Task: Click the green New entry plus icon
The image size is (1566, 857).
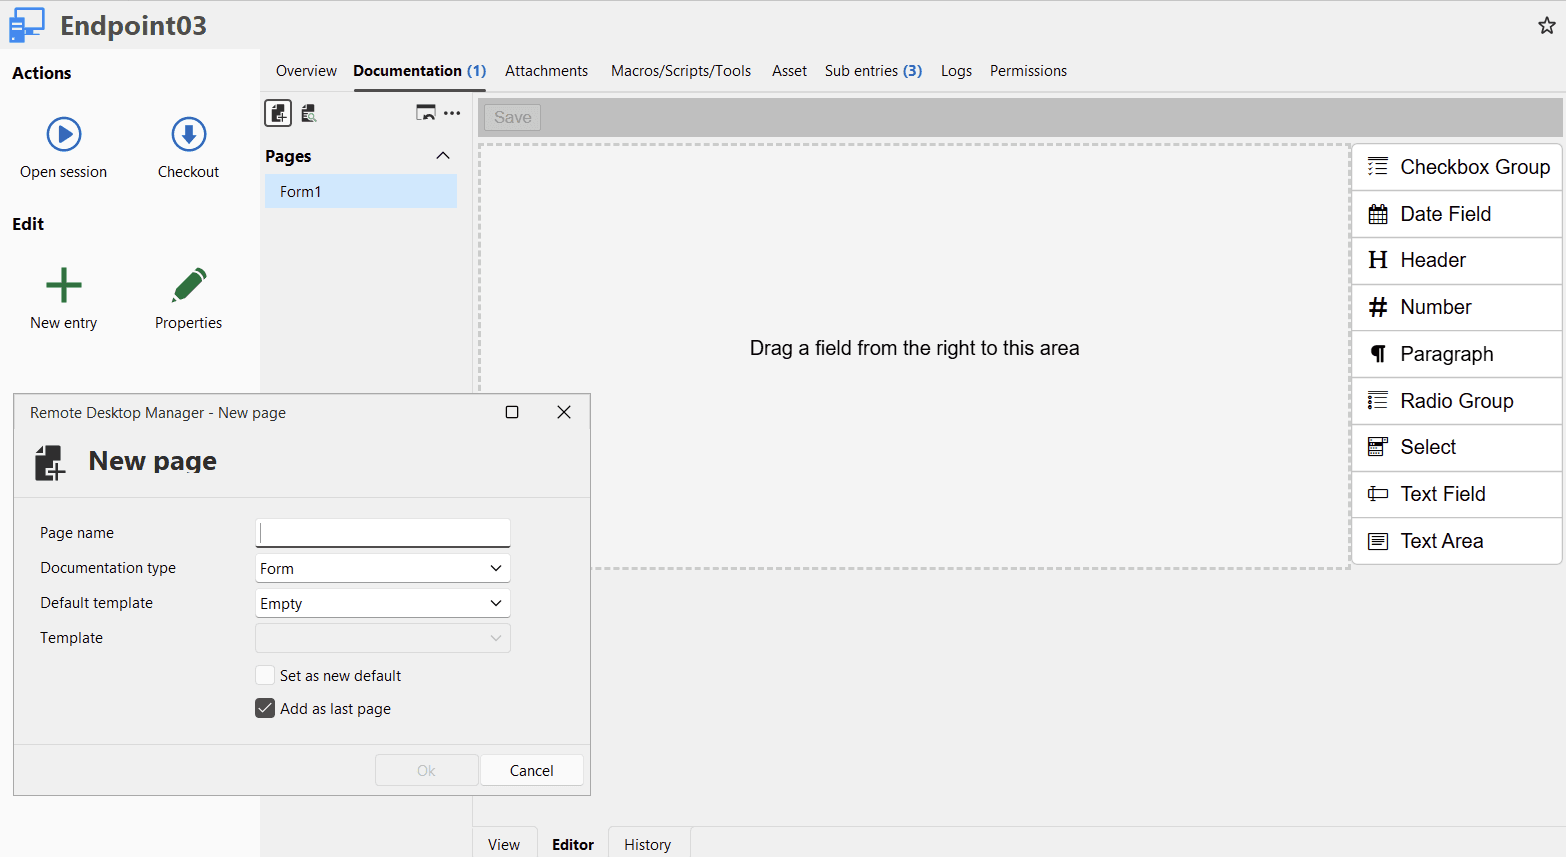Action: tap(64, 285)
